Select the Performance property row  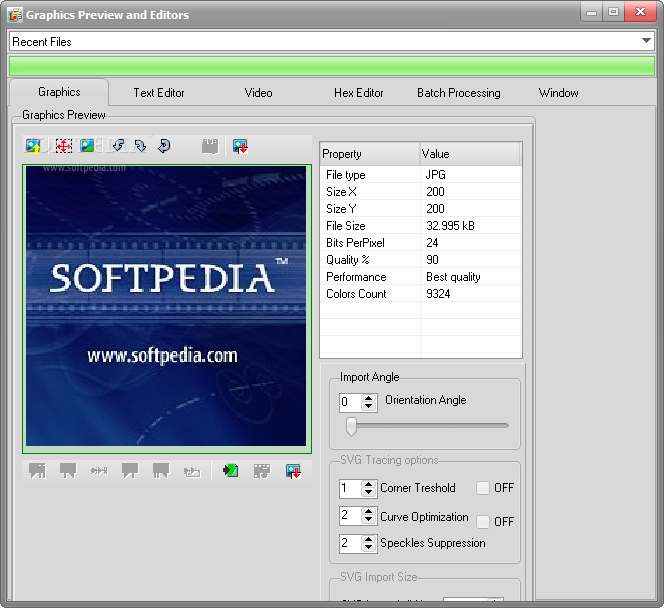click(x=421, y=276)
